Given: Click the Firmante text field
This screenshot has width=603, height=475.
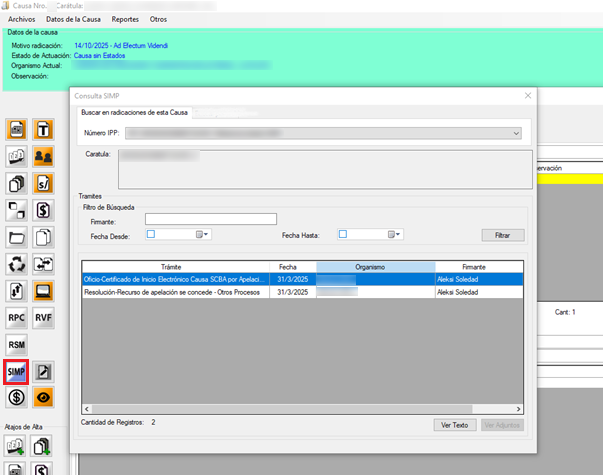Looking at the screenshot, I should pyautogui.click(x=210, y=219).
